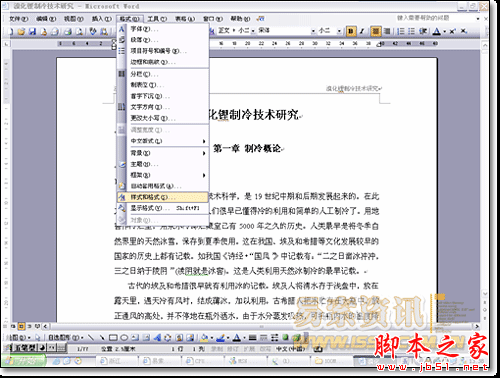Open the 窗口 (Window) menu
The width and height of the screenshot is (500, 378).
(x=213, y=19)
